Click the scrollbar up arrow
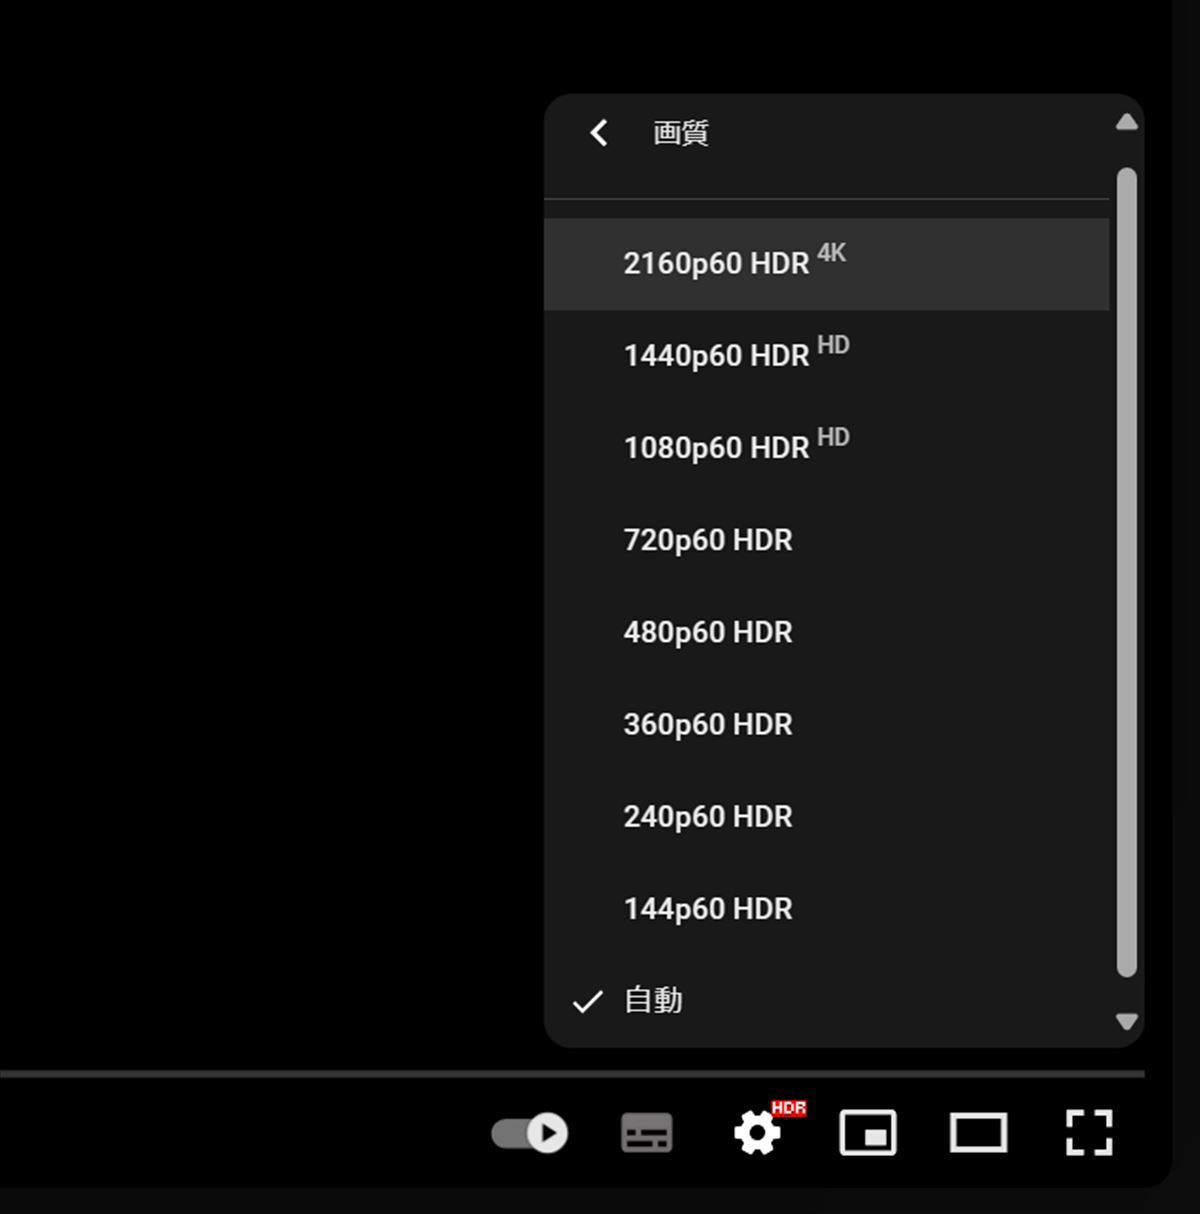Viewport: 1200px width, 1214px height. click(x=1126, y=122)
